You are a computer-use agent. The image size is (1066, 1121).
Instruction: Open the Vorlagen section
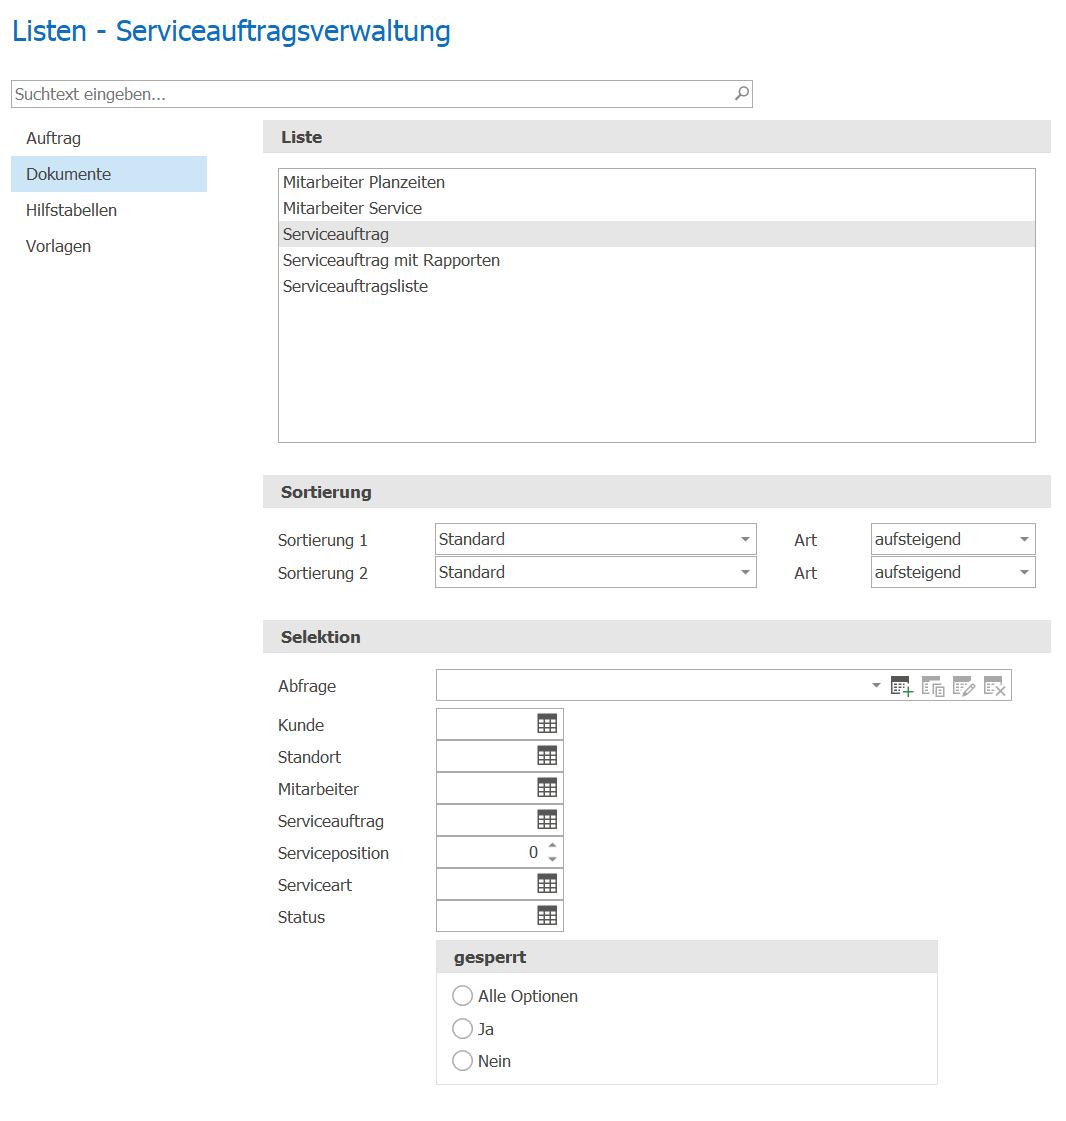109,246
